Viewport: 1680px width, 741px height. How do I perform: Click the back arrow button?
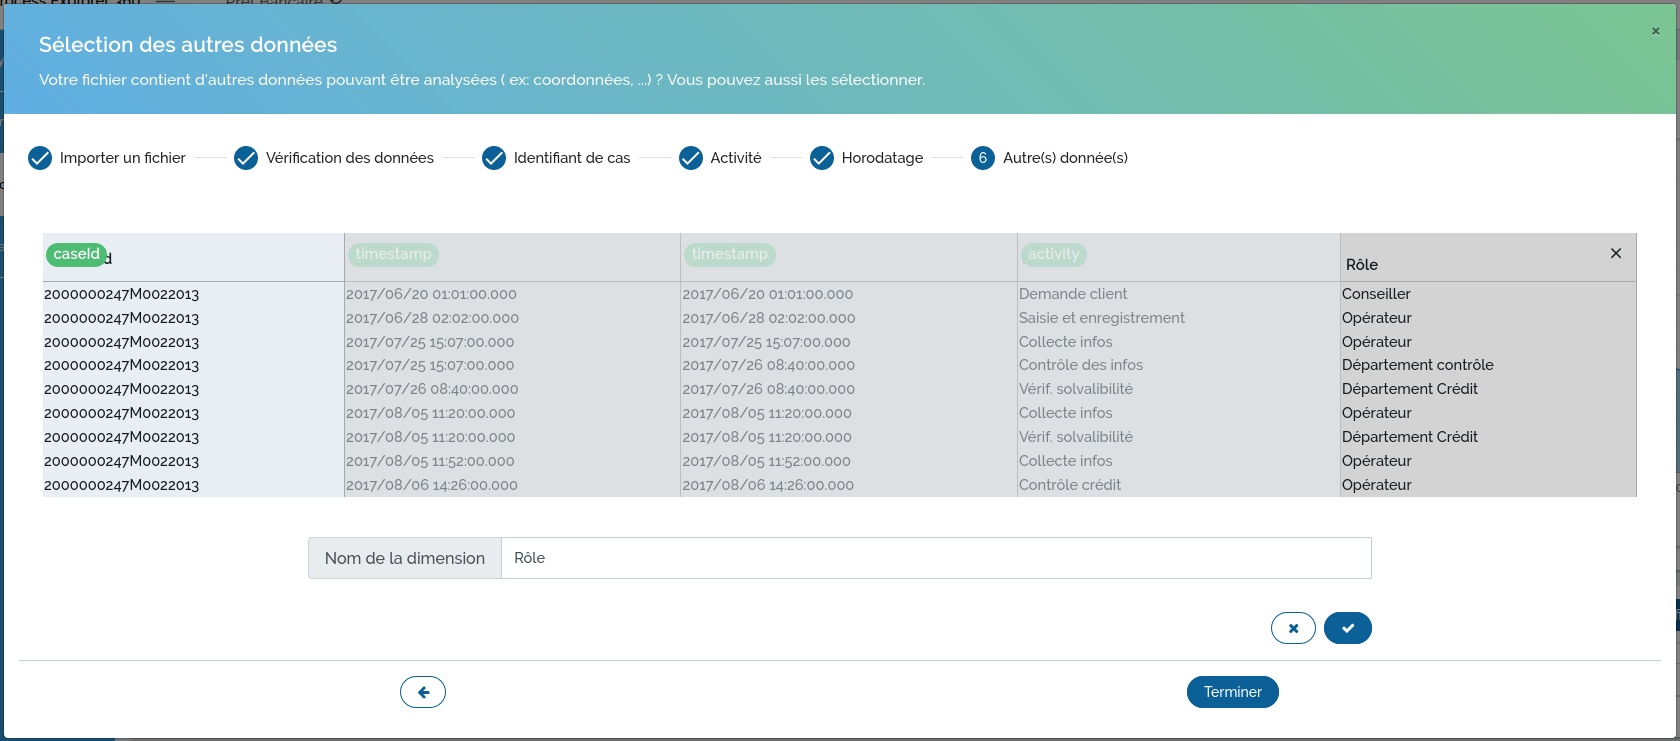[422, 692]
